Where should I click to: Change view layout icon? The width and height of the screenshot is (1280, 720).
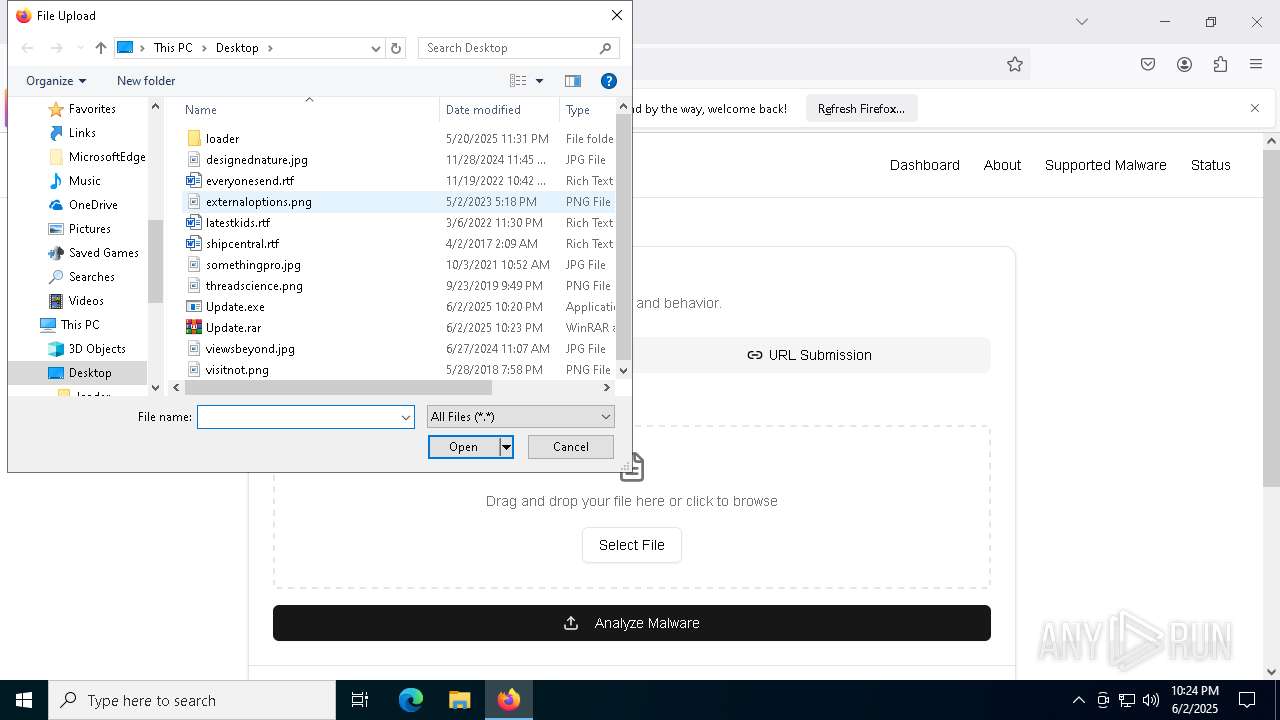[518, 81]
